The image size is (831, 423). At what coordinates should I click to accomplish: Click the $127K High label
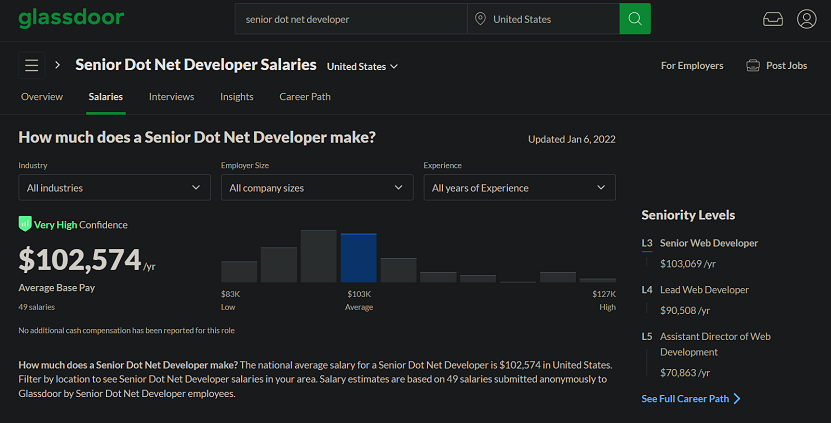tap(604, 300)
